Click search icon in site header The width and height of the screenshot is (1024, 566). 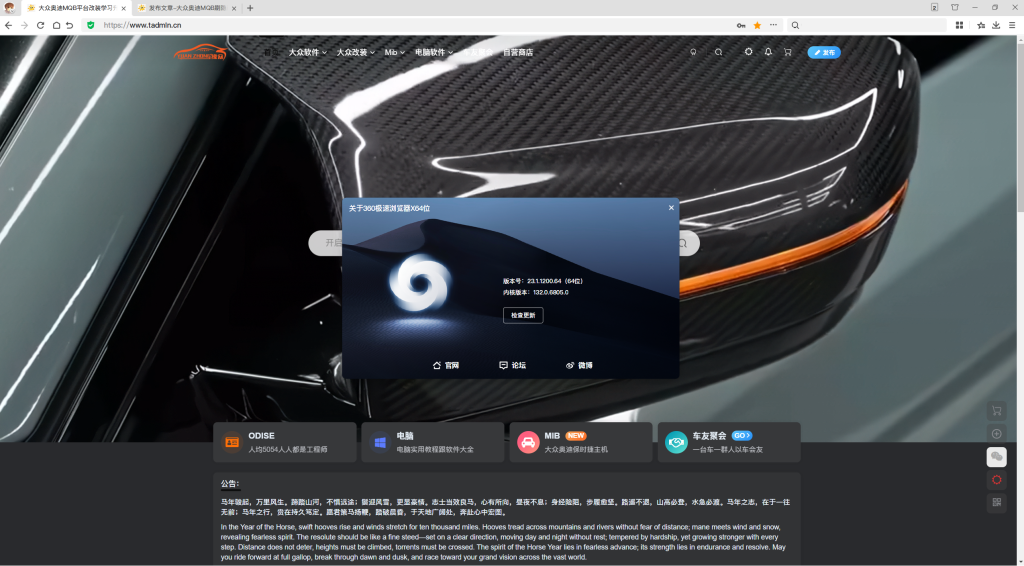point(718,52)
